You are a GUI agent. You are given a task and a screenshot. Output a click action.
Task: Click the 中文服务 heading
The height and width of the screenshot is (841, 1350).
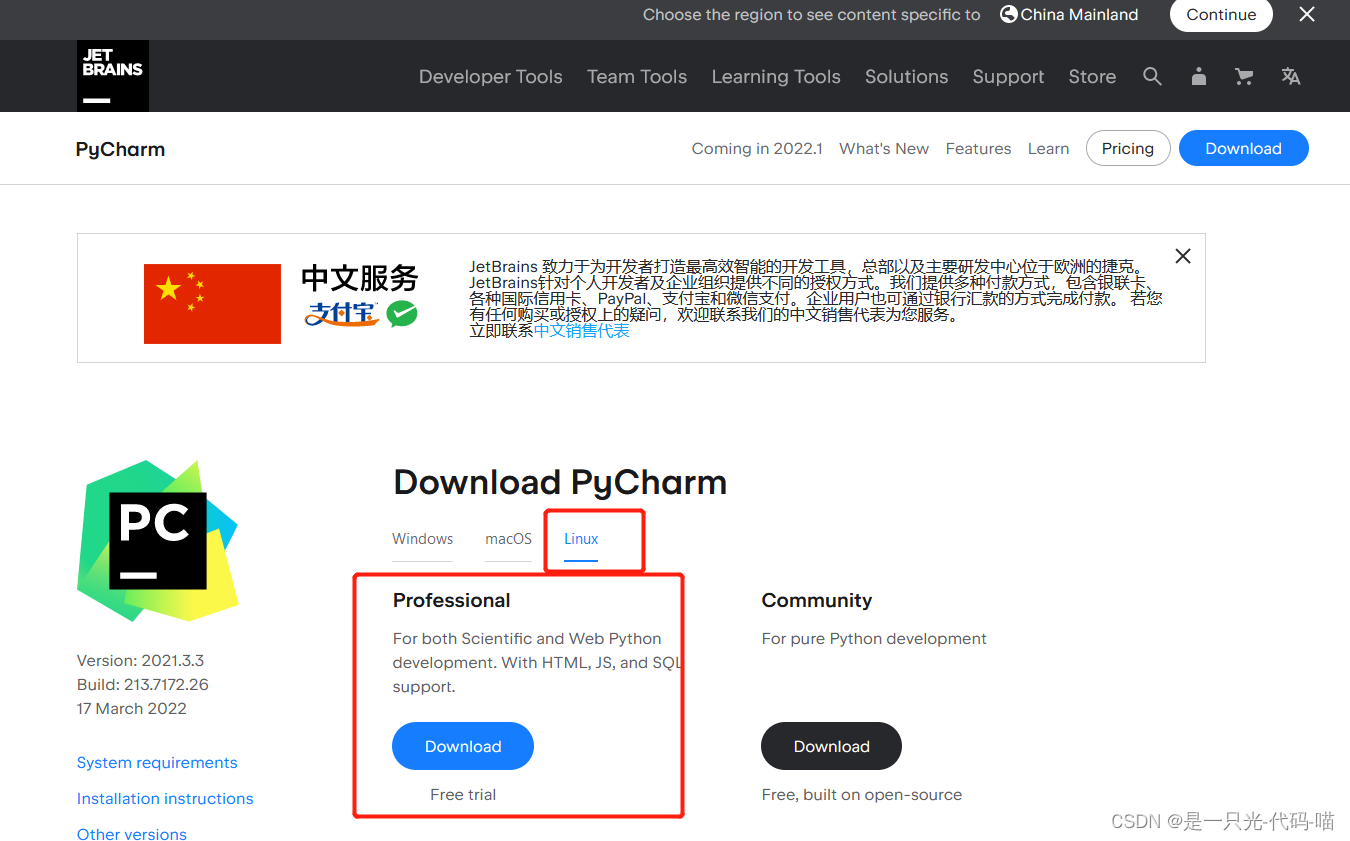360,277
